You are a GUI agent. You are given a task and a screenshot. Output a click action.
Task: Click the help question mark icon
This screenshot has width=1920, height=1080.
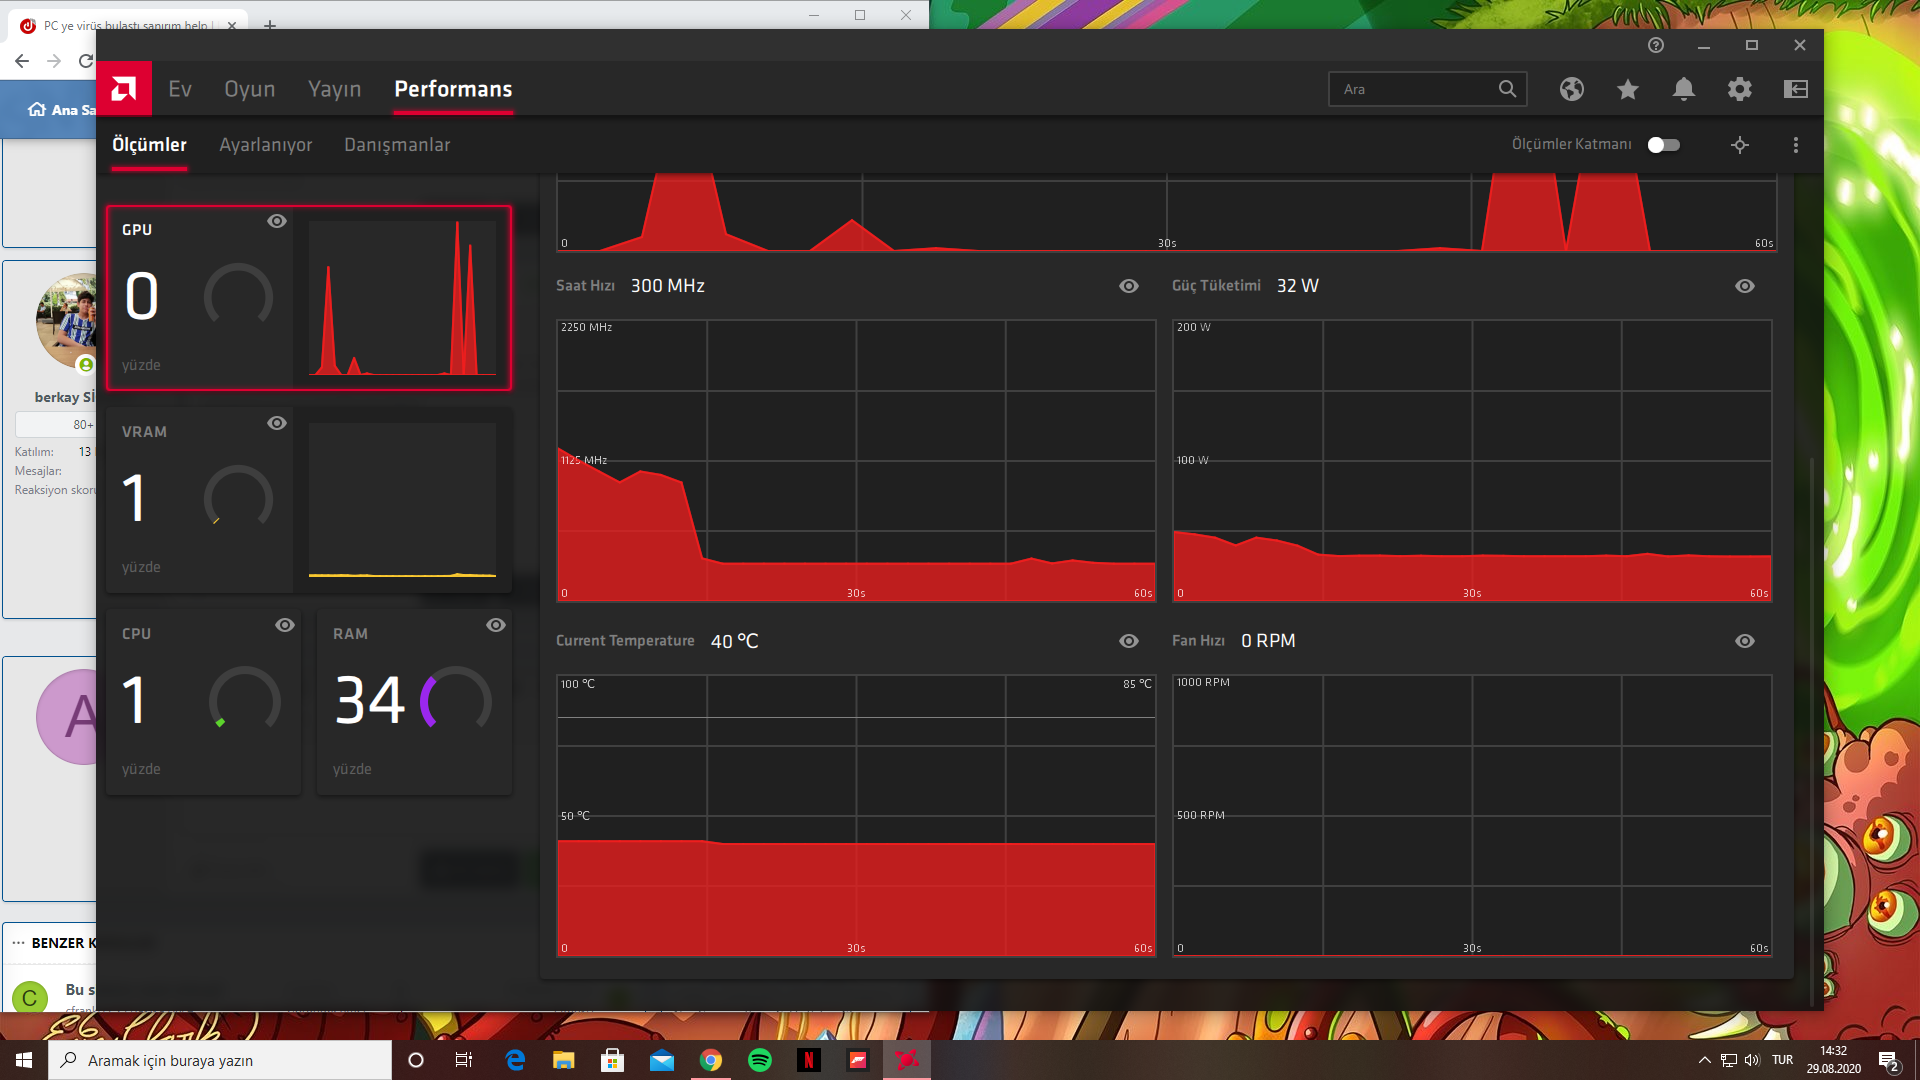pyautogui.click(x=1655, y=45)
